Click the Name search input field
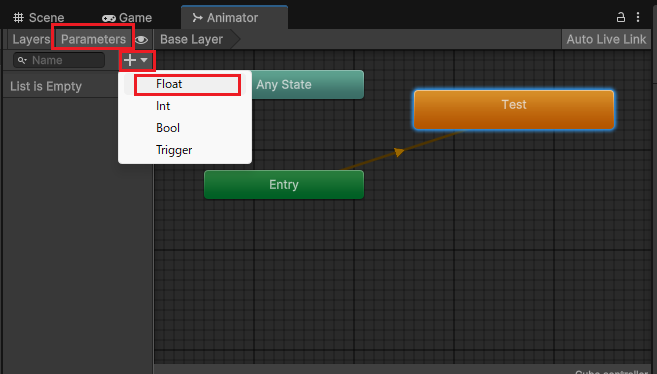This screenshot has width=657, height=374. point(59,60)
